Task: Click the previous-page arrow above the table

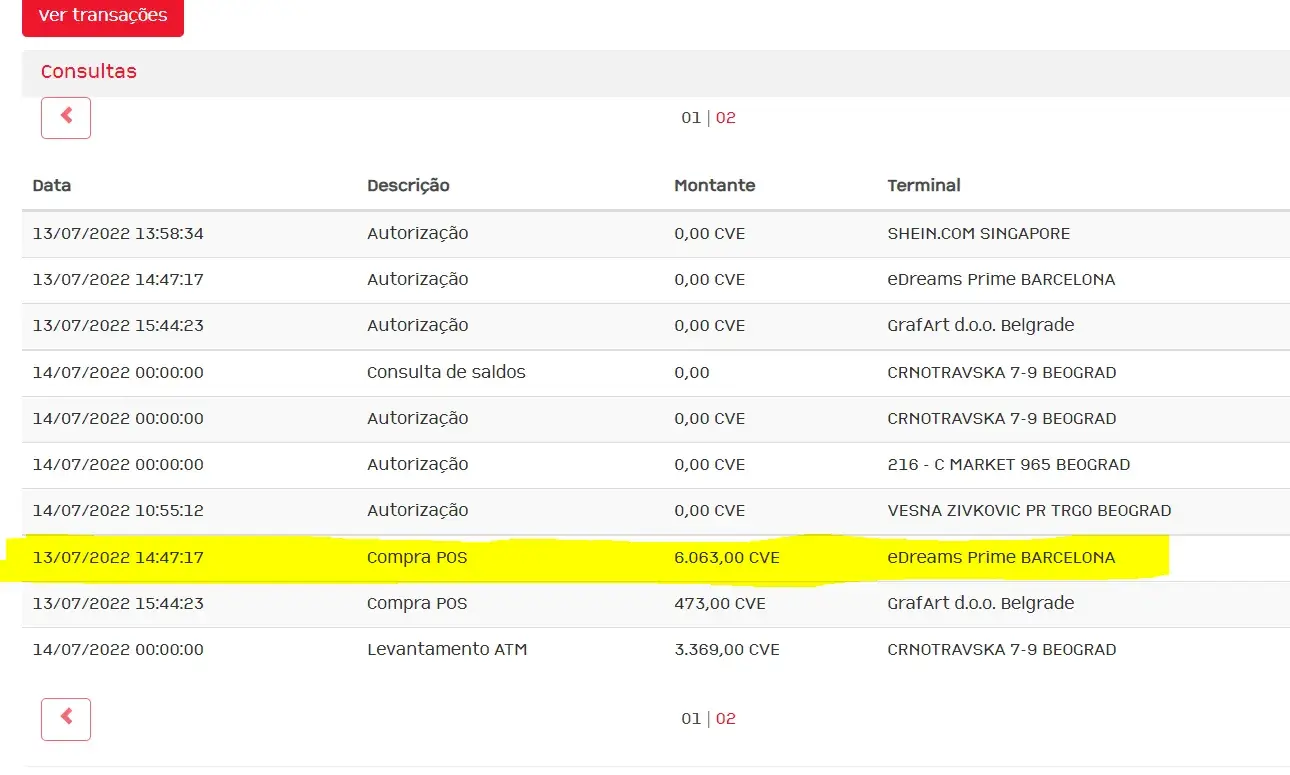Action: click(66, 118)
